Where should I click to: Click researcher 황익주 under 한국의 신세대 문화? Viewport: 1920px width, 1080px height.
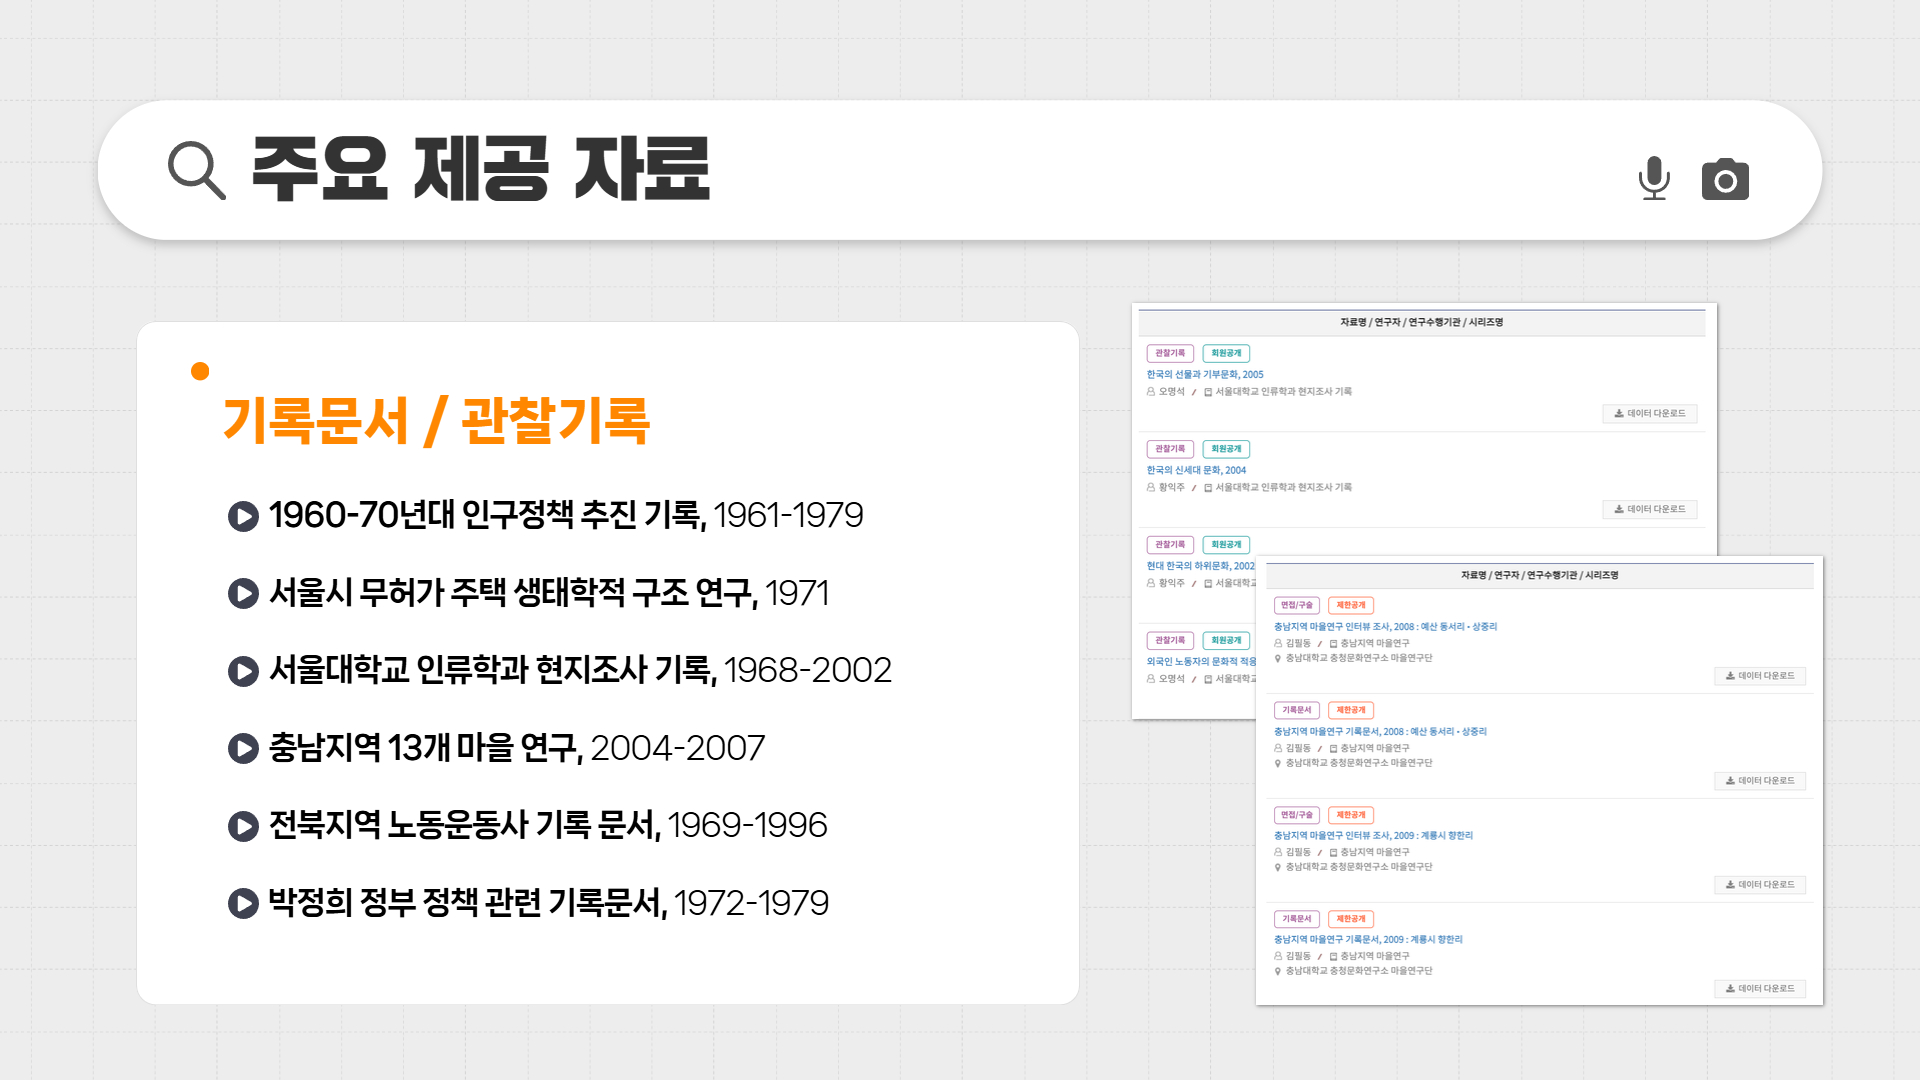pyautogui.click(x=1171, y=488)
